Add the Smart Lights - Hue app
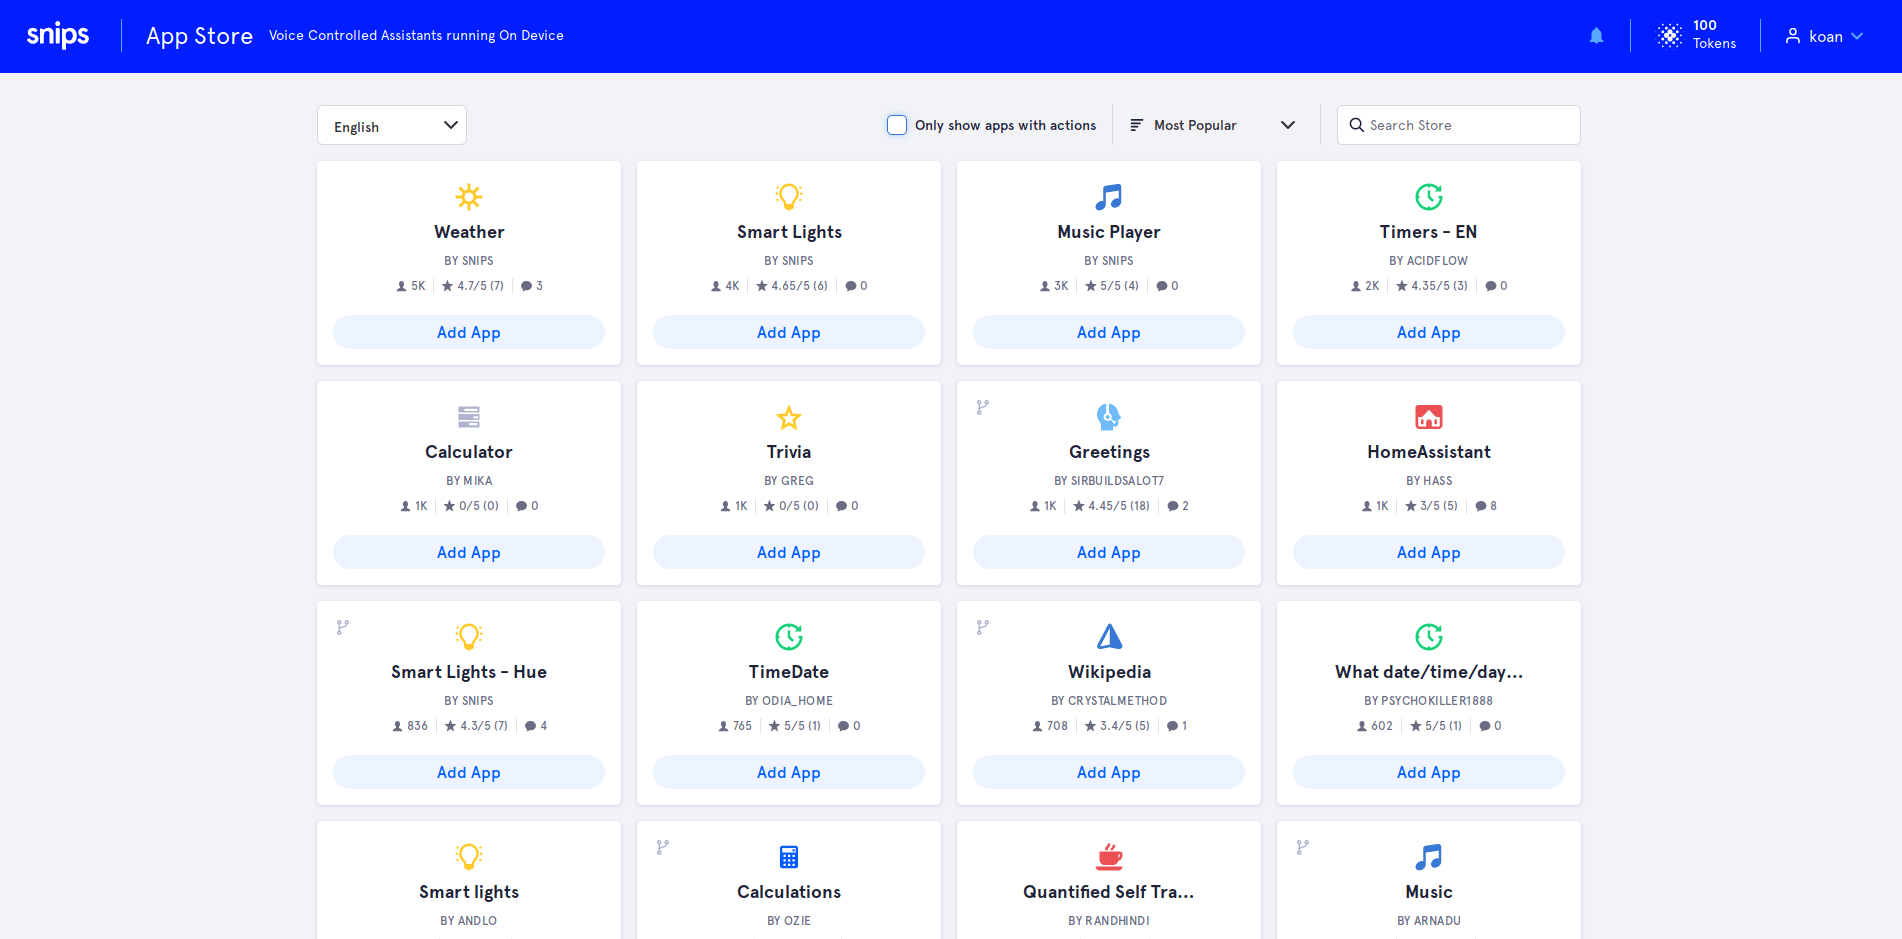 (469, 772)
